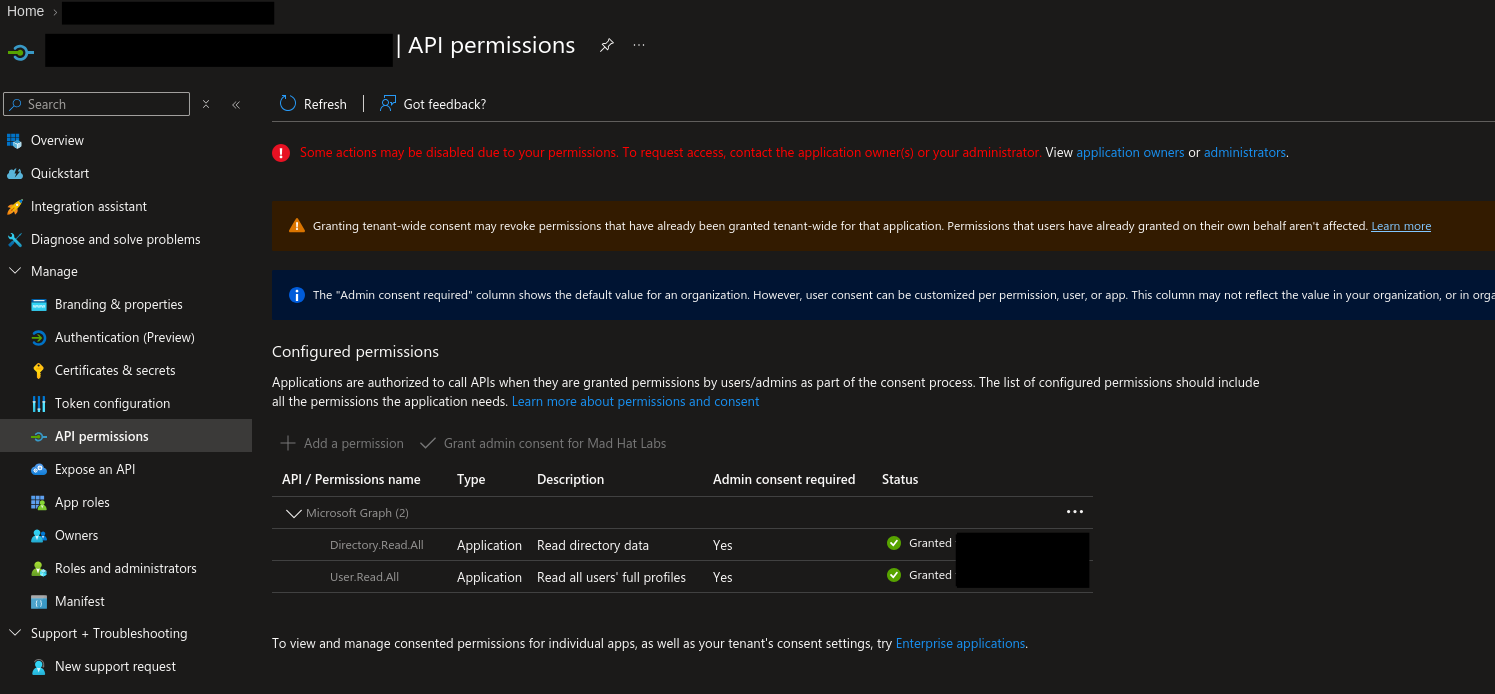The height and width of the screenshot is (694, 1495).
Task: Open Microsoft Graph row ellipsis menu
Action: pyautogui.click(x=1075, y=512)
